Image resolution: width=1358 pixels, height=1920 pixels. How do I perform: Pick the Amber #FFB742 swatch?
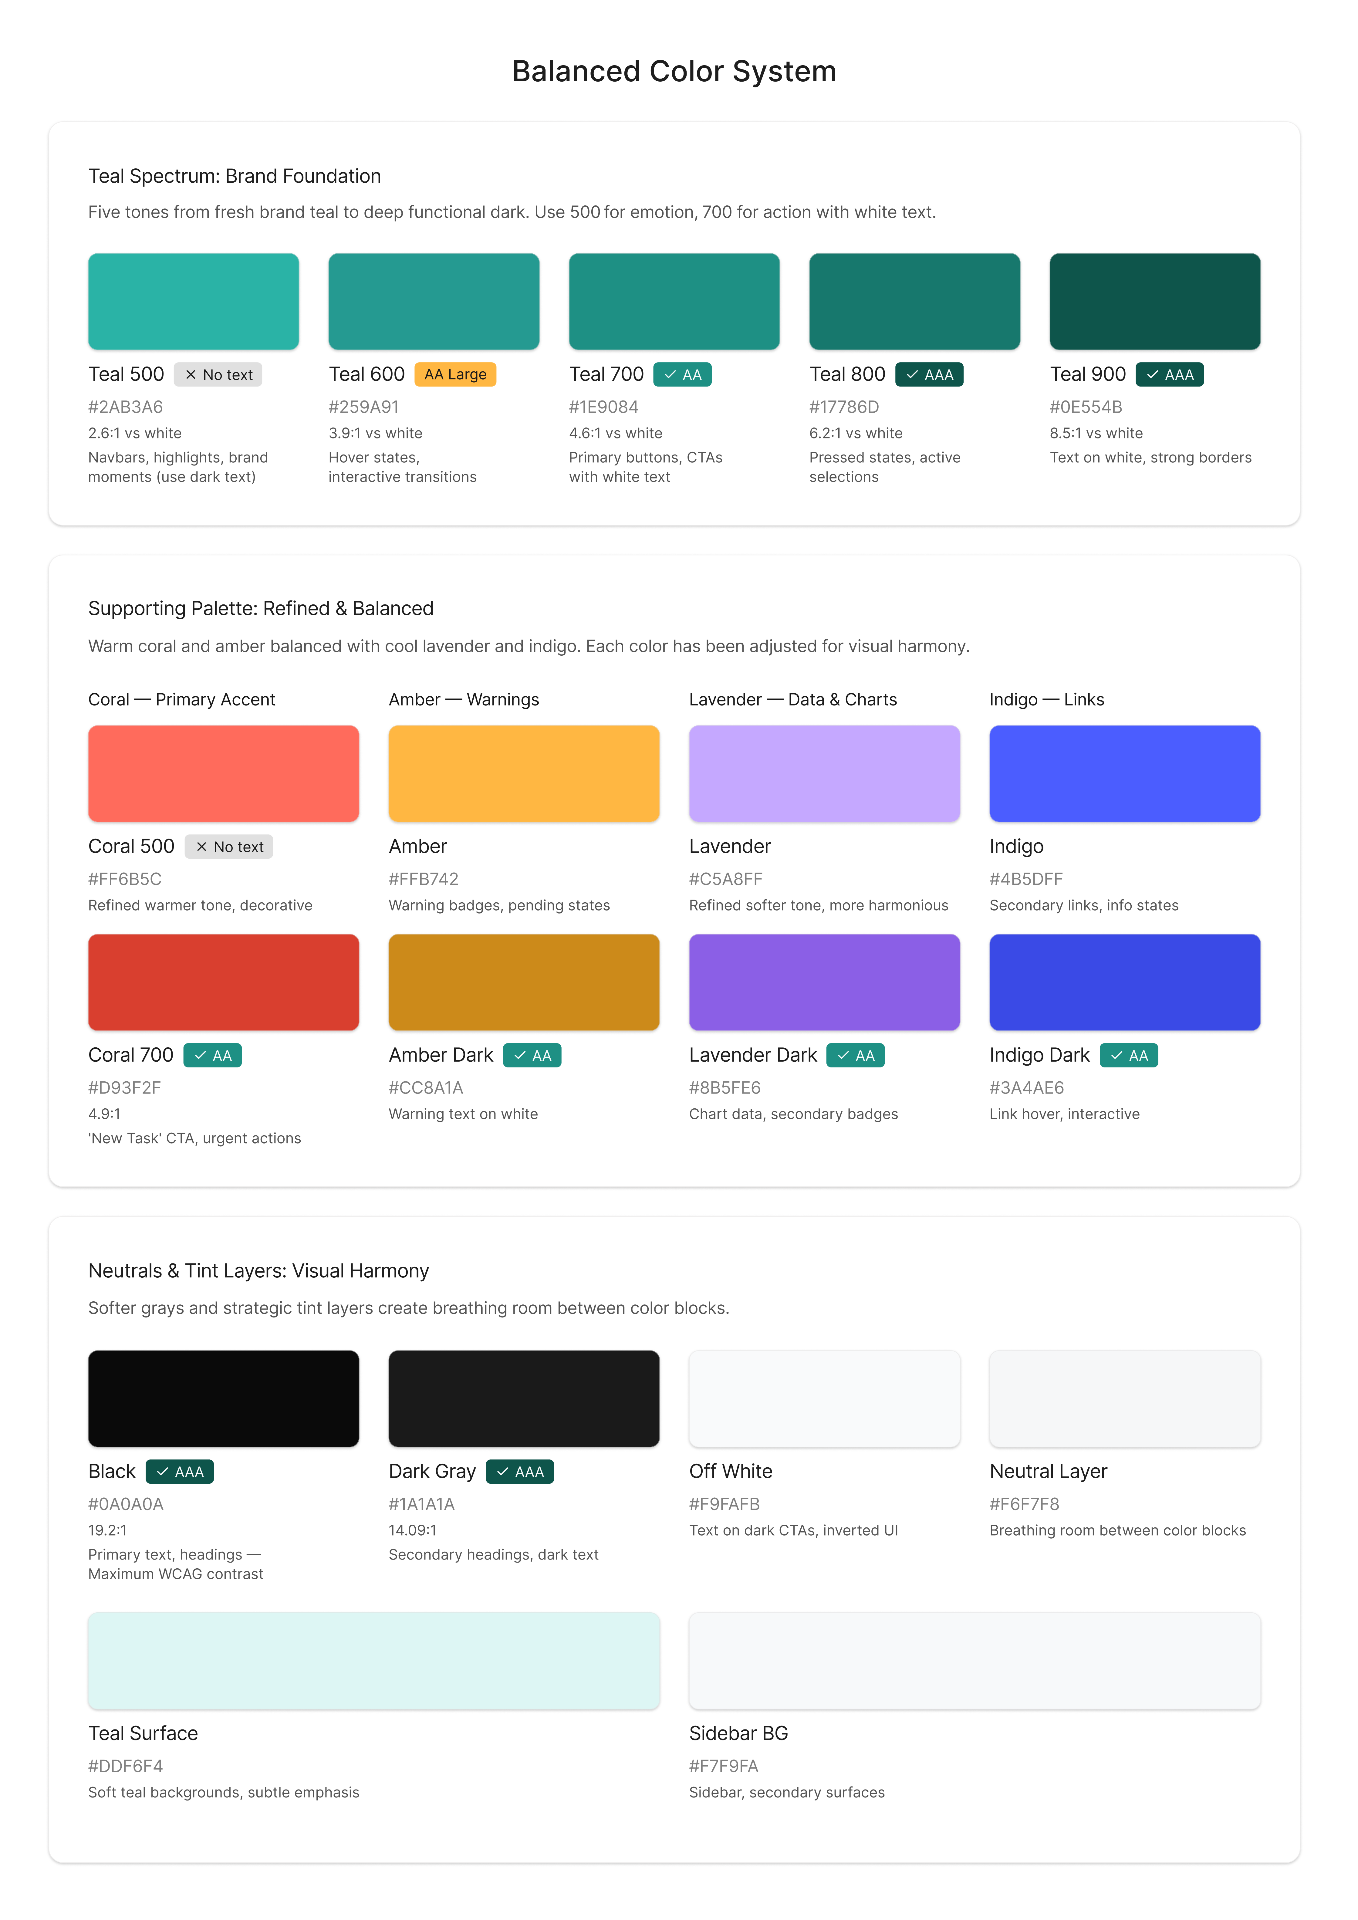click(x=524, y=773)
